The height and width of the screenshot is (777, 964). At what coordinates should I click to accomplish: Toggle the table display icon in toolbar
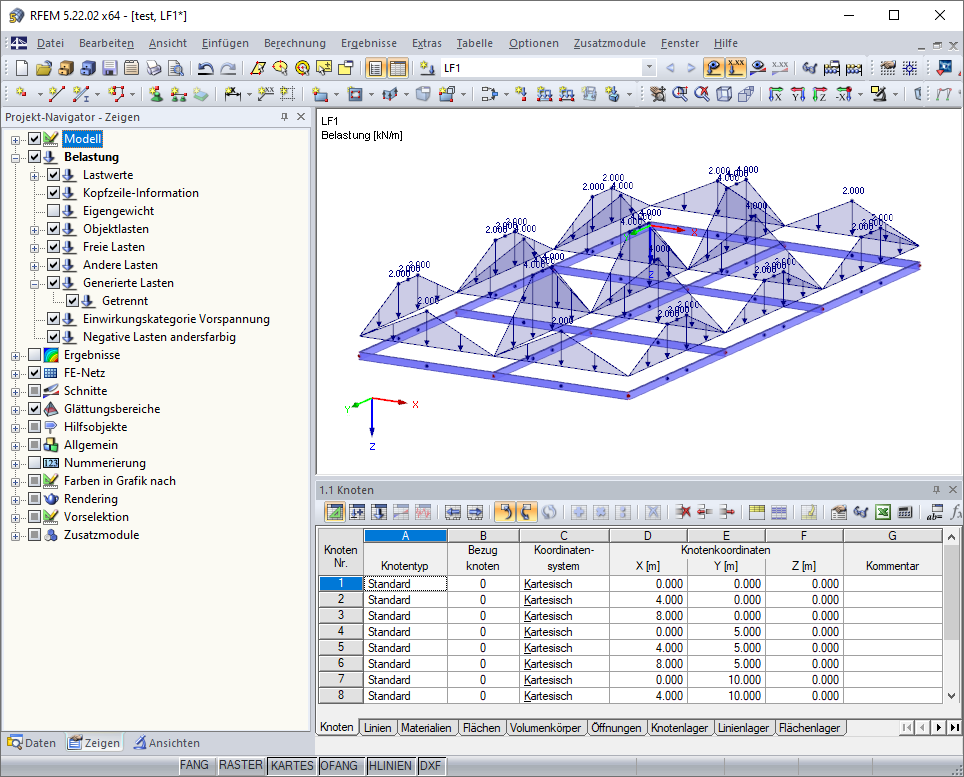(x=398, y=68)
